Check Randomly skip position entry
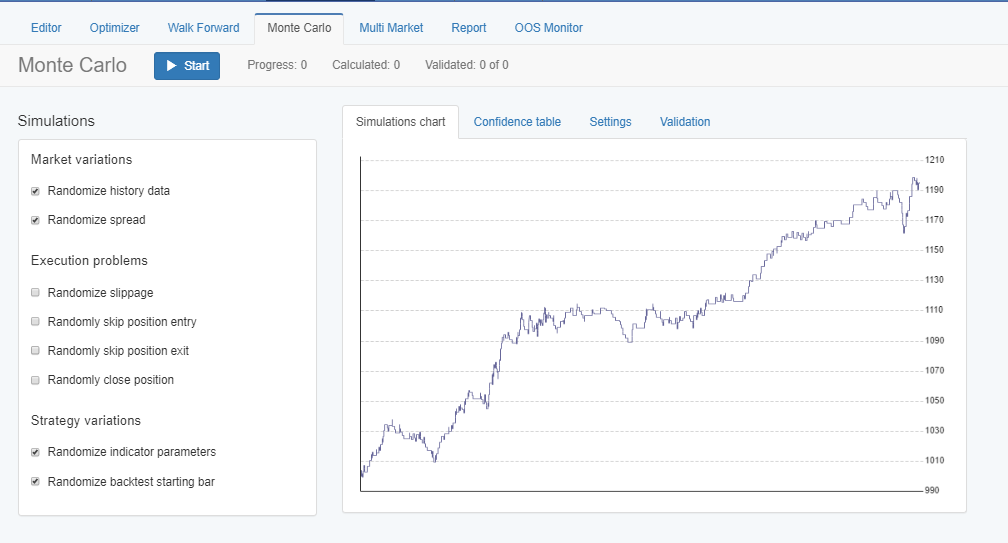Screen dimensions: 1008x543 pos(35,321)
